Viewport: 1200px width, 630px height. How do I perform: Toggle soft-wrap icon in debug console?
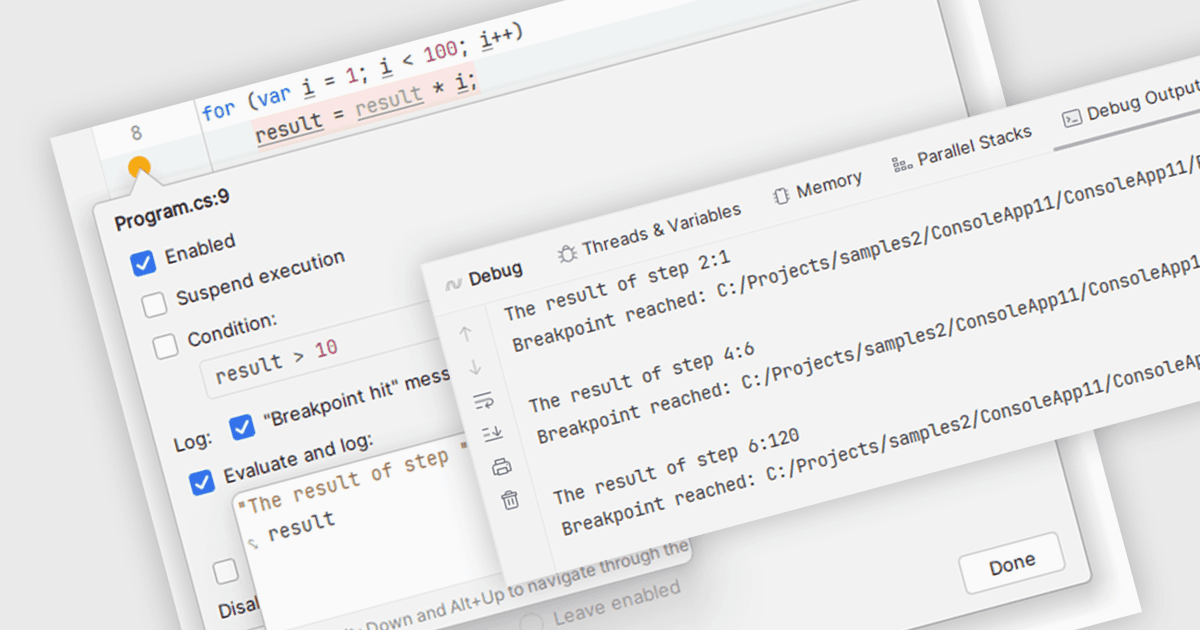[x=483, y=401]
